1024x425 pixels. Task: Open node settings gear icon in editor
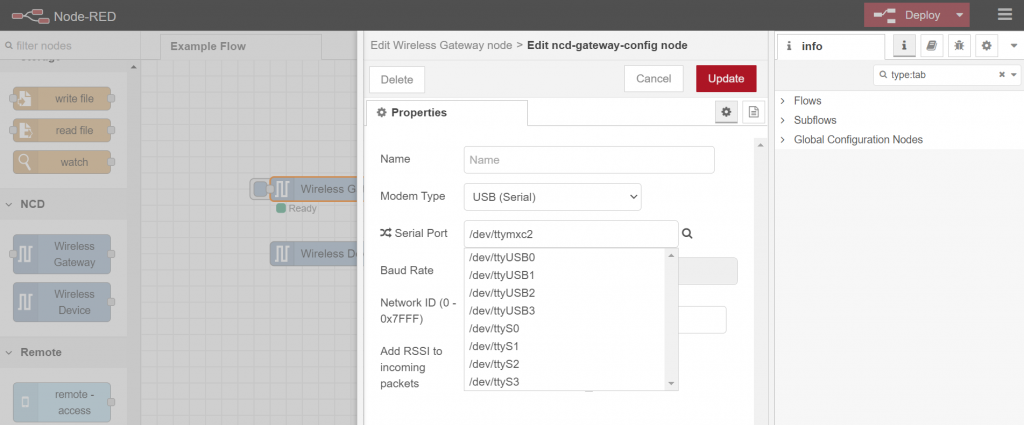click(x=726, y=112)
